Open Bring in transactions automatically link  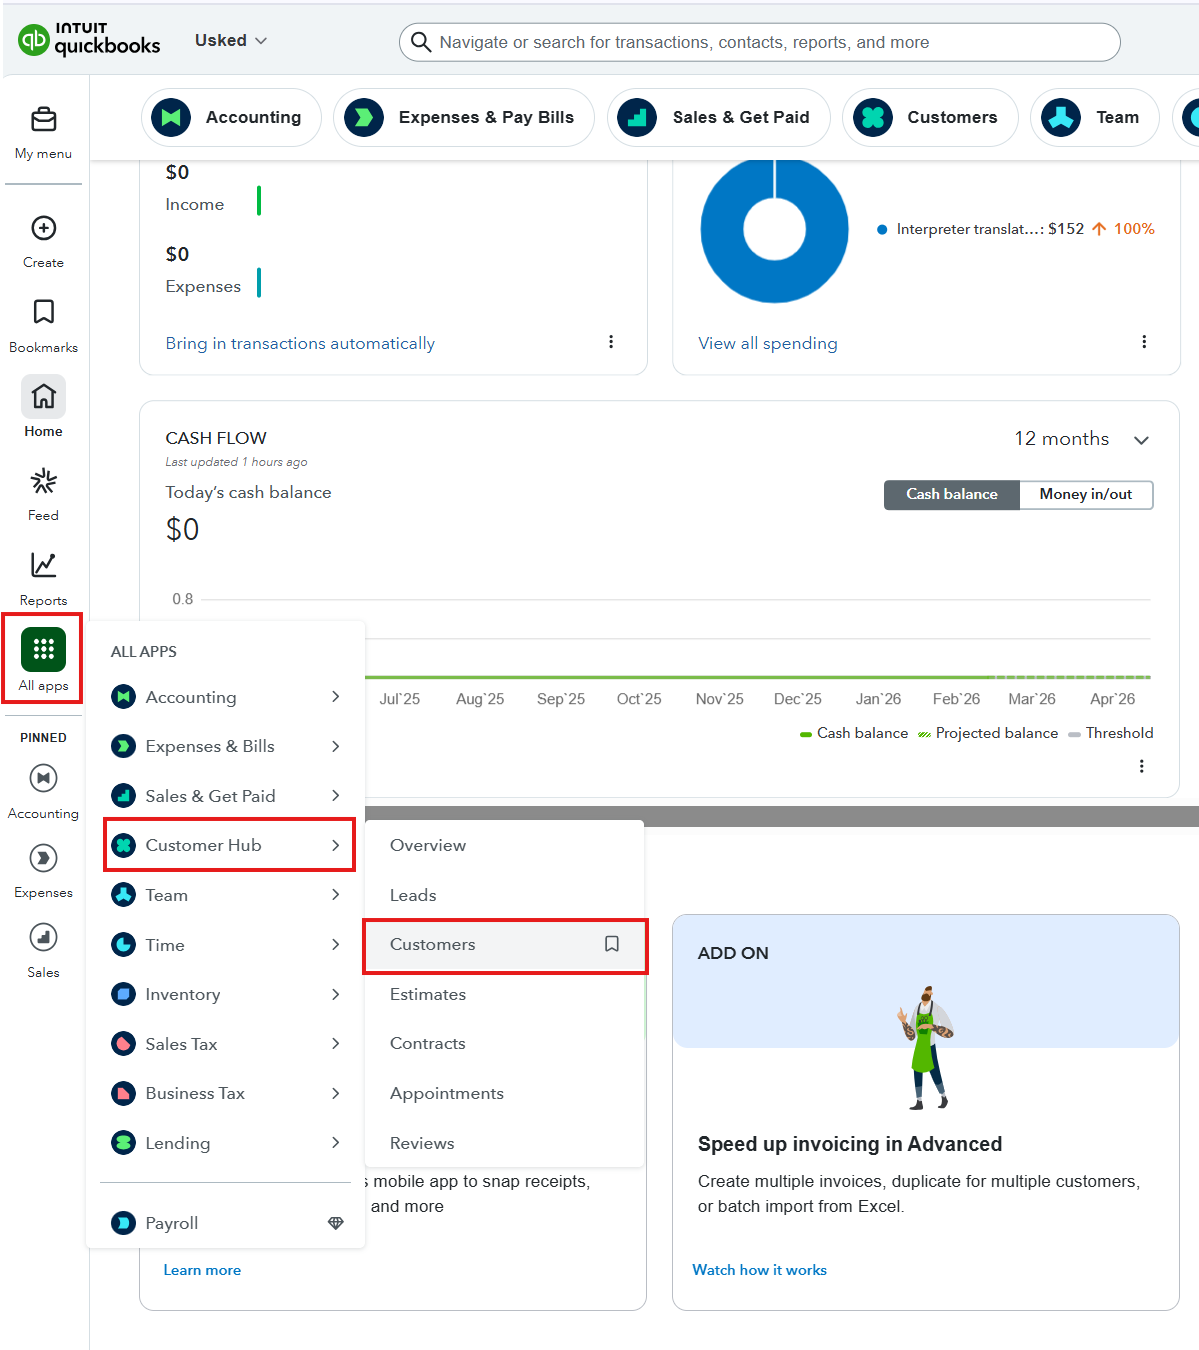[300, 343]
